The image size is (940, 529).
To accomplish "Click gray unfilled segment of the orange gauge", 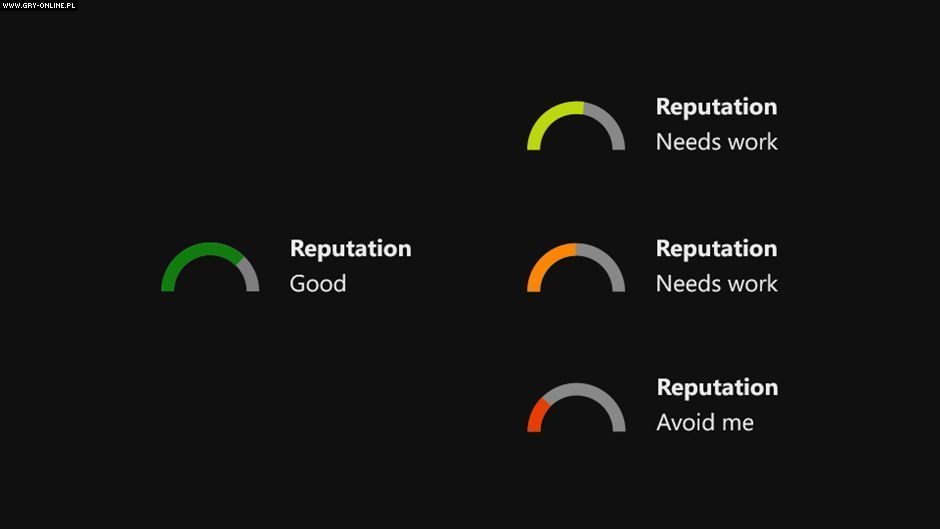I will click(x=607, y=262).
